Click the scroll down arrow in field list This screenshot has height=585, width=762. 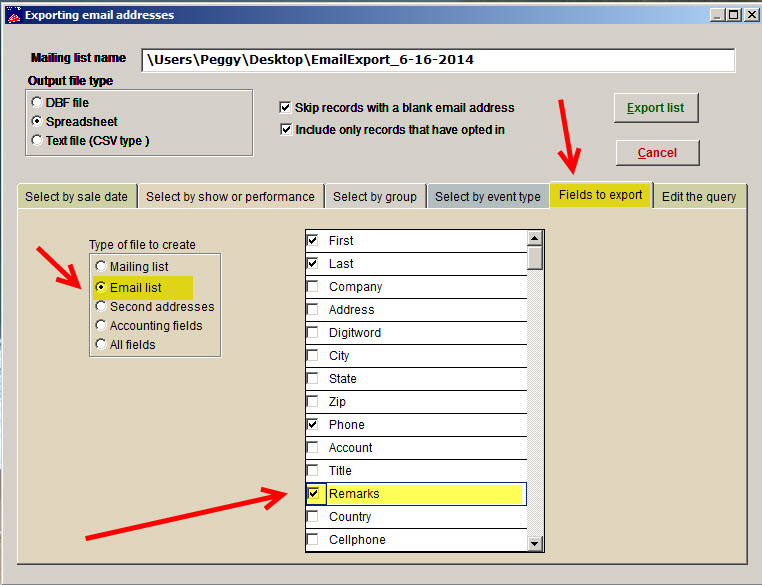pos(535,543)
